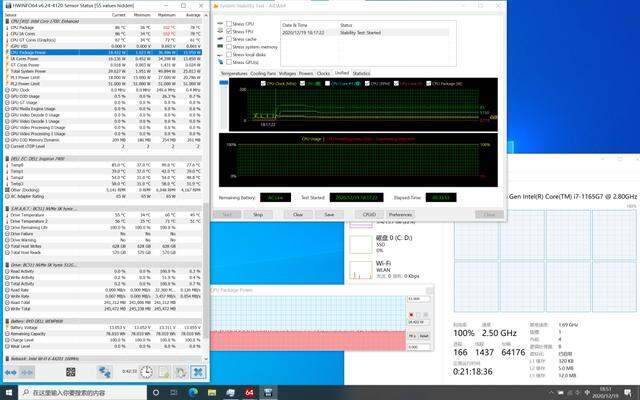Image resolution: width=640 pixels, height=400 pixels.
Task: Open the Temperatures tab in AIDA64
Action: [234, 73]
